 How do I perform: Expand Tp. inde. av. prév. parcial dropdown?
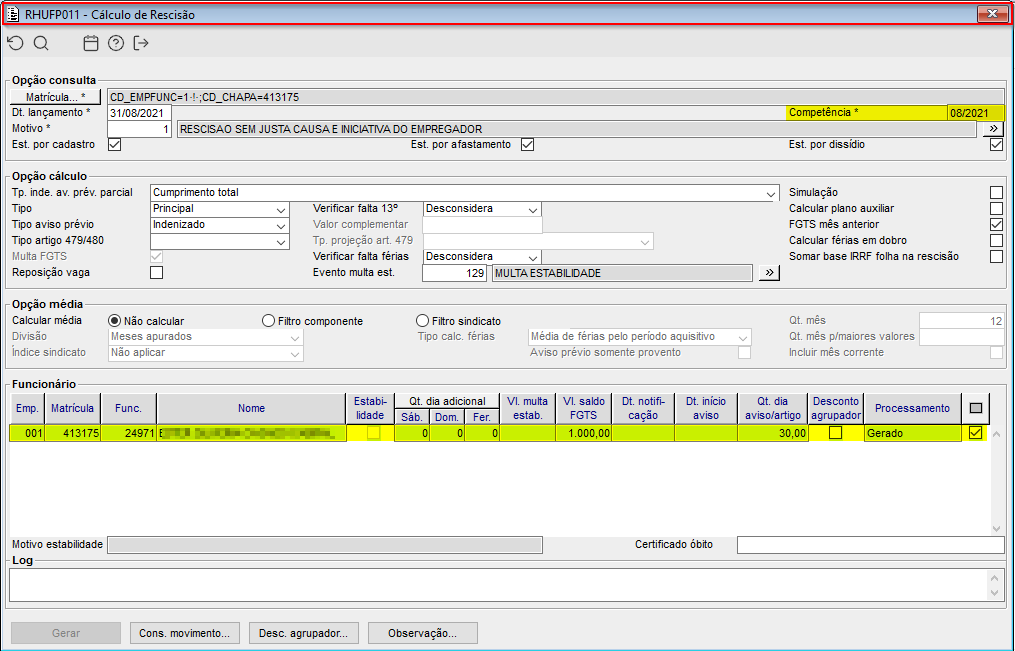pos(770,193)
